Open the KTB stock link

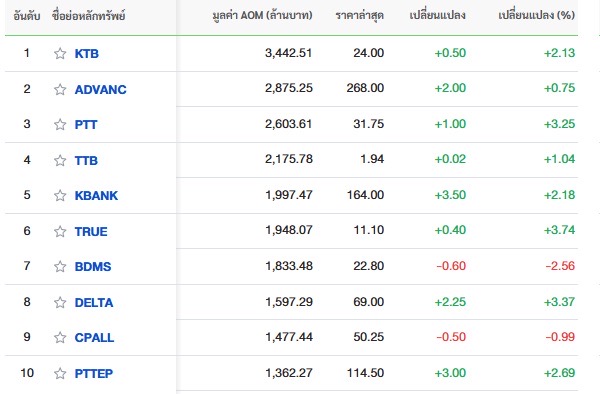coord(87,54)
